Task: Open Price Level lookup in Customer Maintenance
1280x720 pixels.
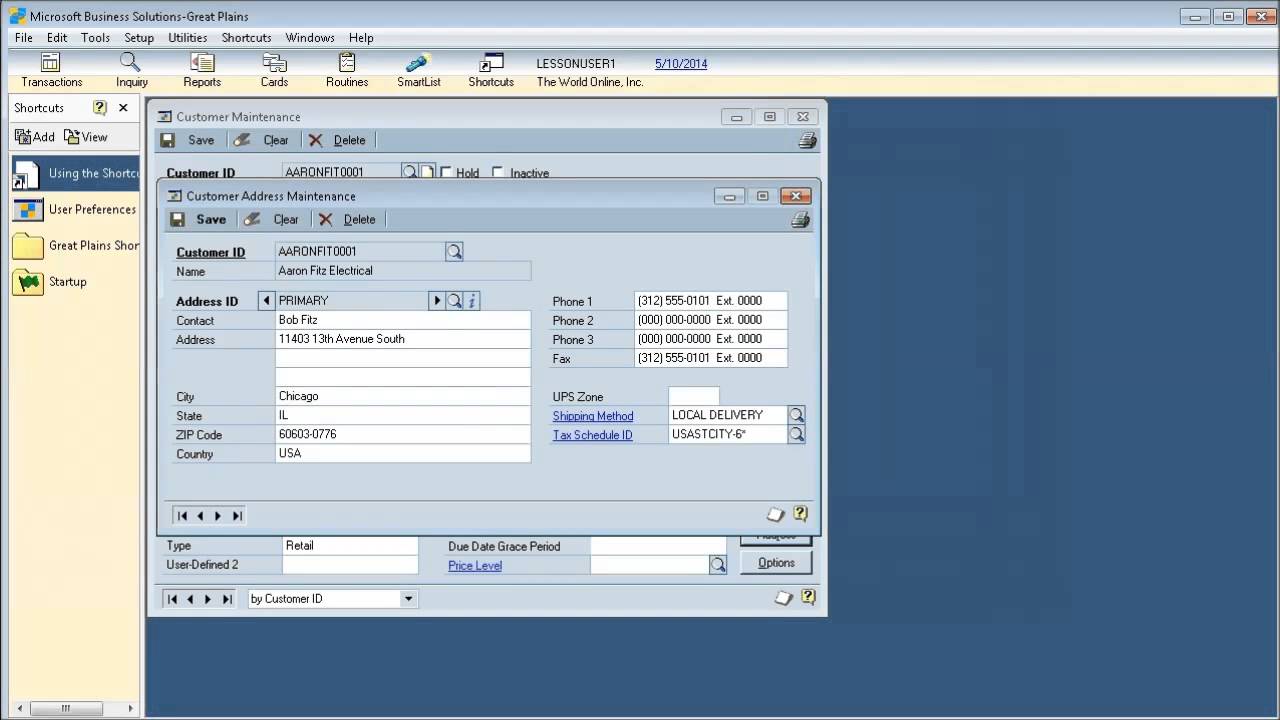Action: pos(718,565)
